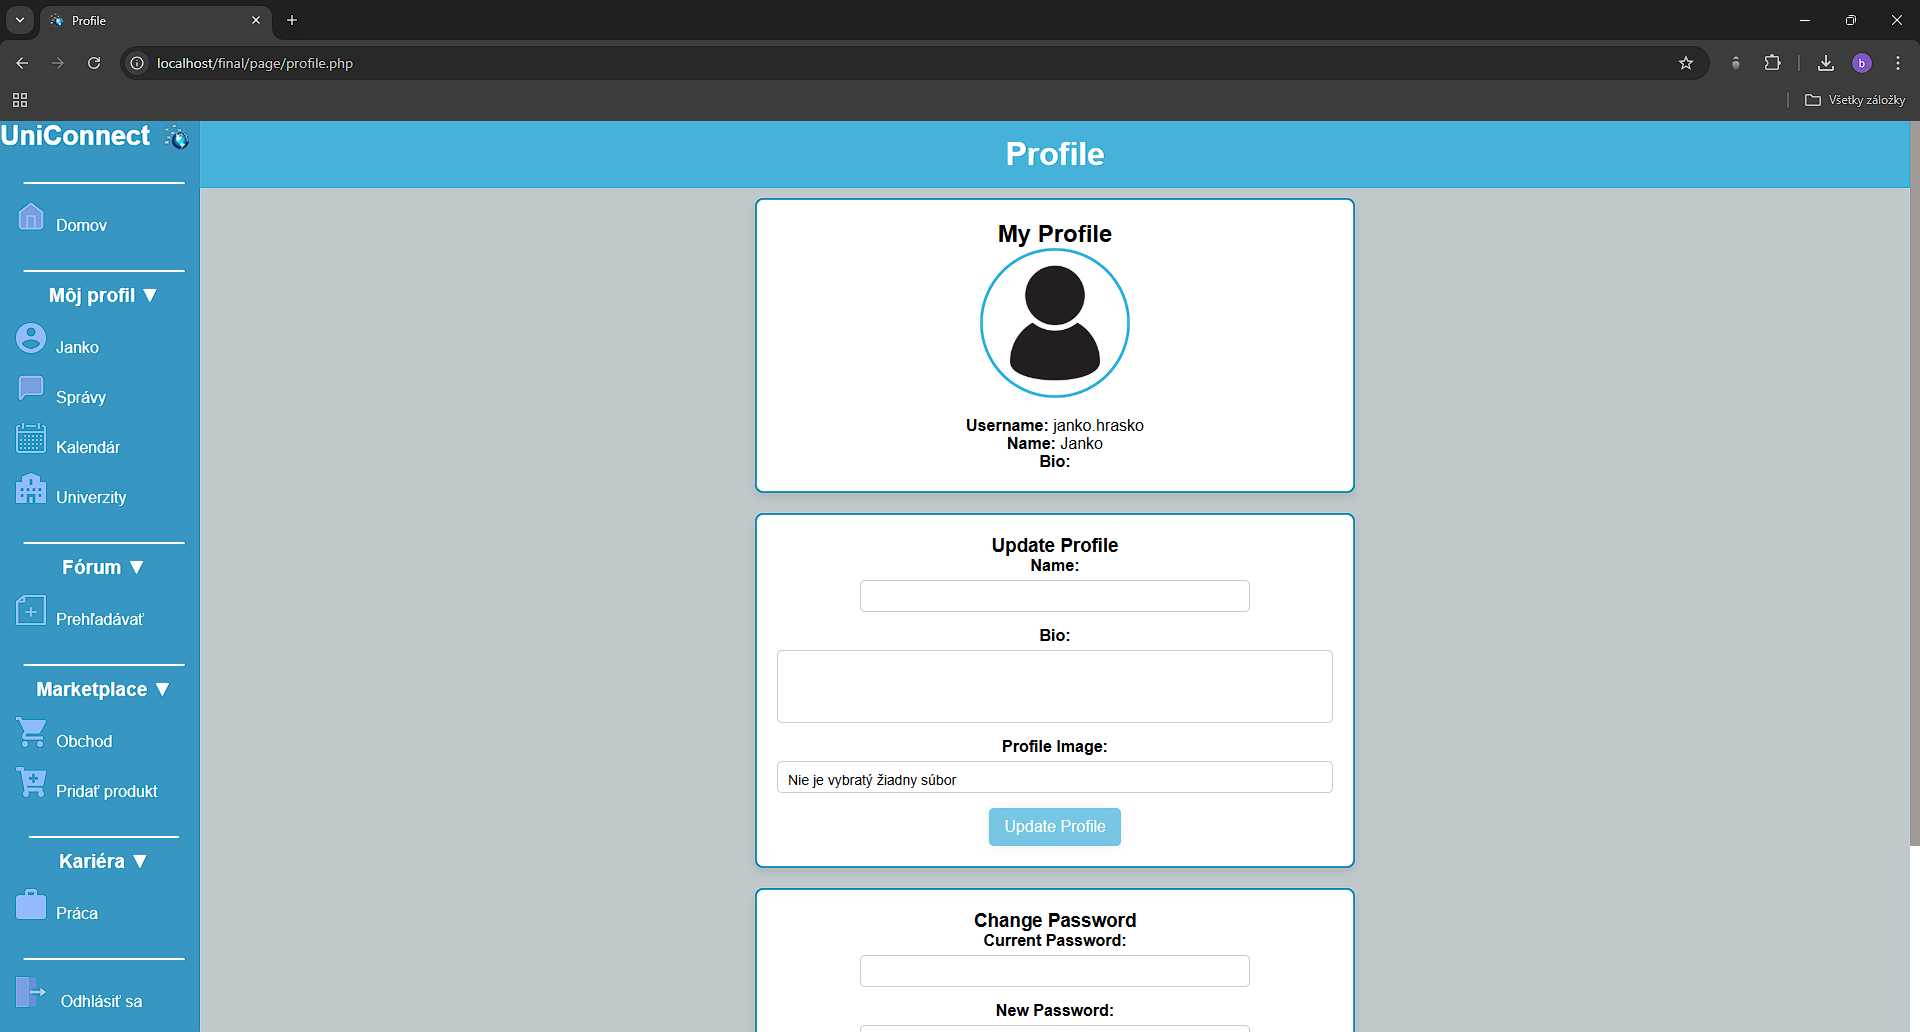The width and height of the screenshot is (1920, 1032).
Task: Click the Update Profile button
Action: point(1055,827)
